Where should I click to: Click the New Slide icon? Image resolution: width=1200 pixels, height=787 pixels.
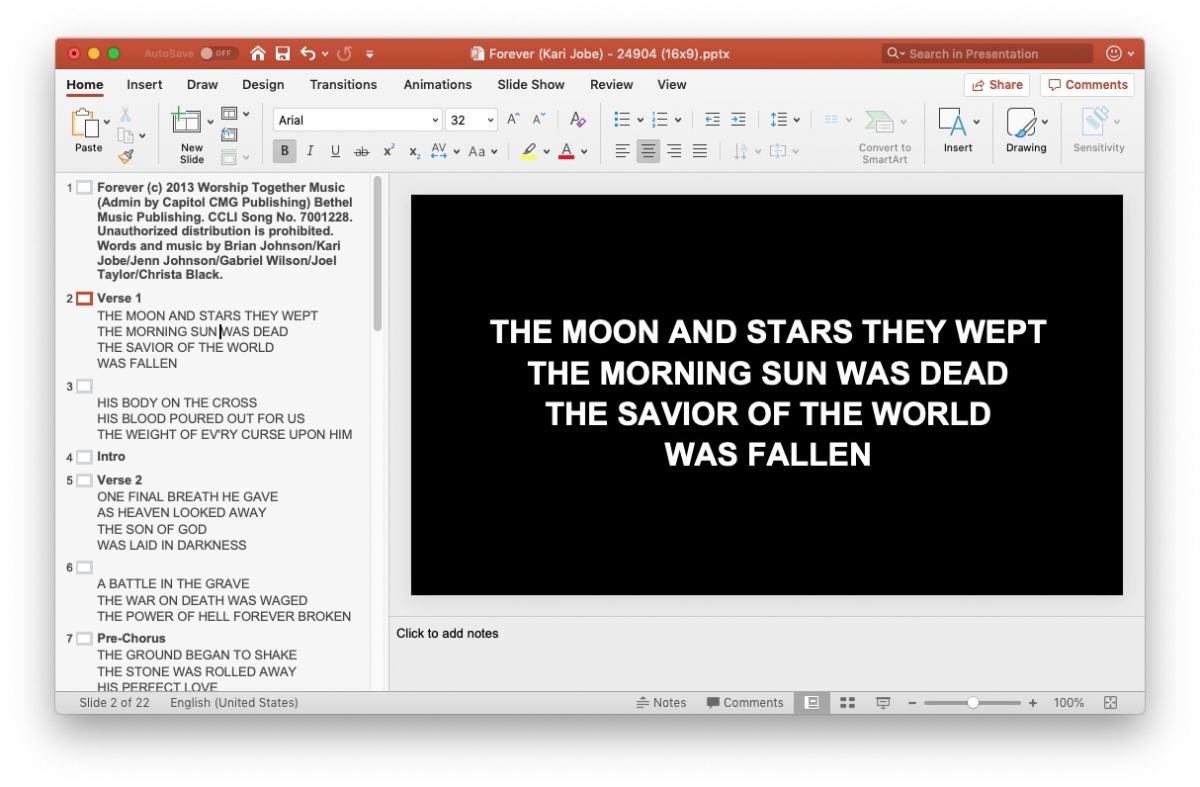coord(186,122)
